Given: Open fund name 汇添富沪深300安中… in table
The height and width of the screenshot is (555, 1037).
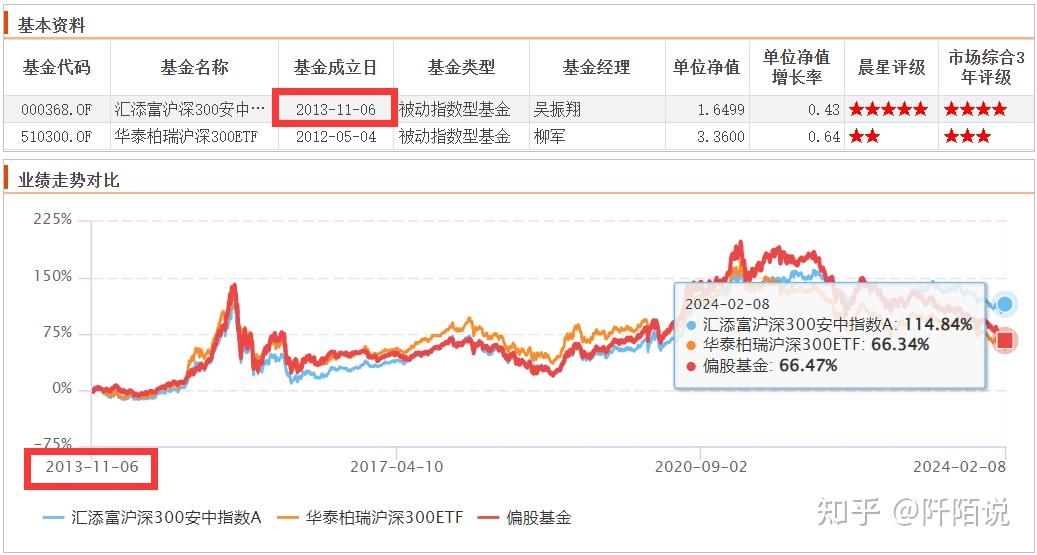Looking at the screenshot, I should click(x=190, y=110).
